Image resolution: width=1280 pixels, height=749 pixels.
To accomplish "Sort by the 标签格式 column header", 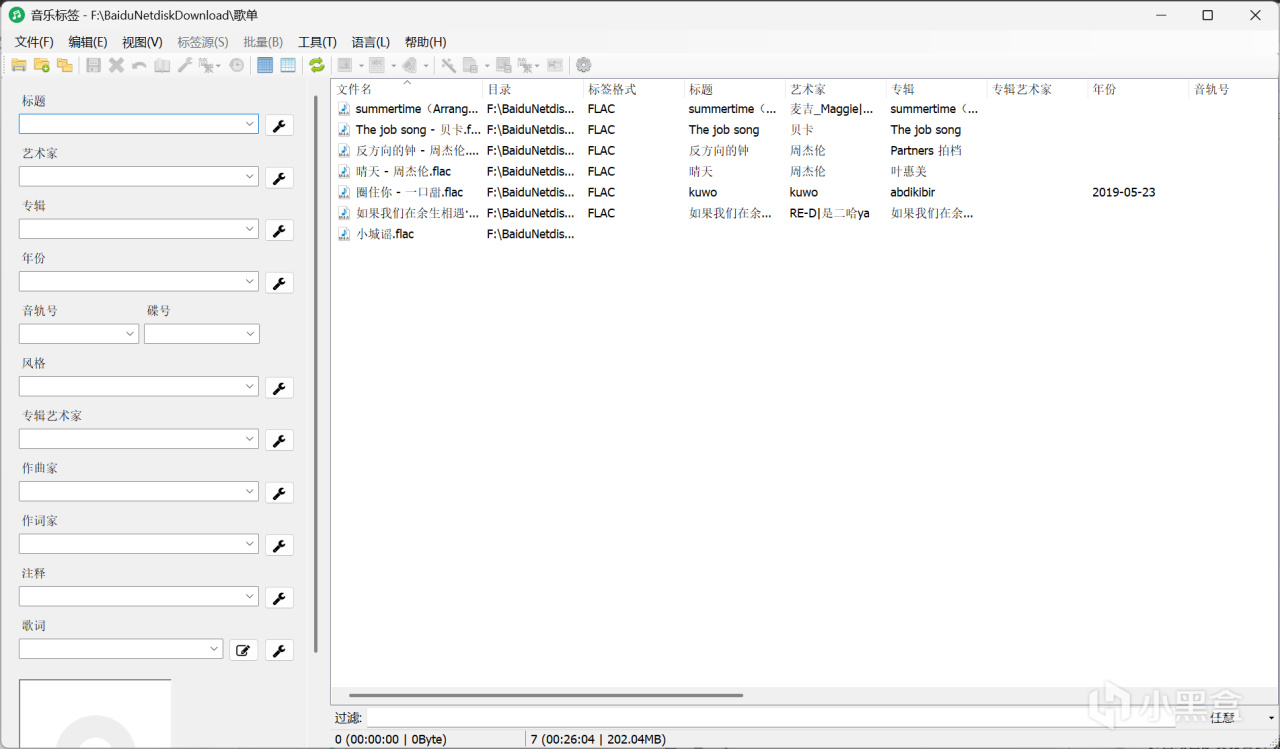I will (634, 89).
